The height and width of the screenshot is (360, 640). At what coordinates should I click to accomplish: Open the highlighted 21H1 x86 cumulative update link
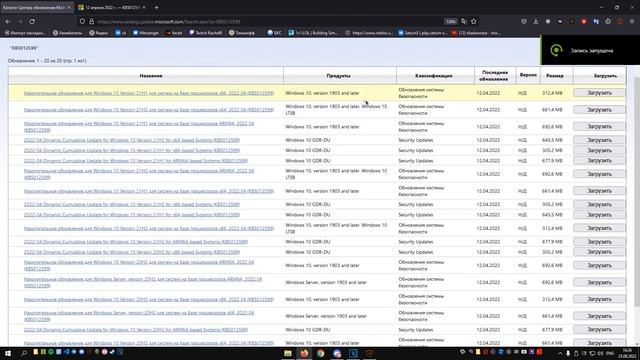pyautogui.click(x=149, y=93)
